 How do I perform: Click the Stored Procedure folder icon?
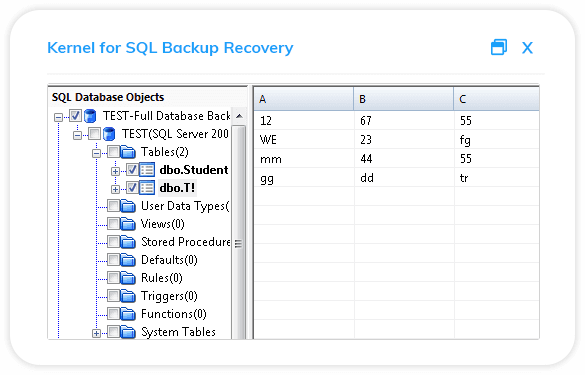pos(128,242)
